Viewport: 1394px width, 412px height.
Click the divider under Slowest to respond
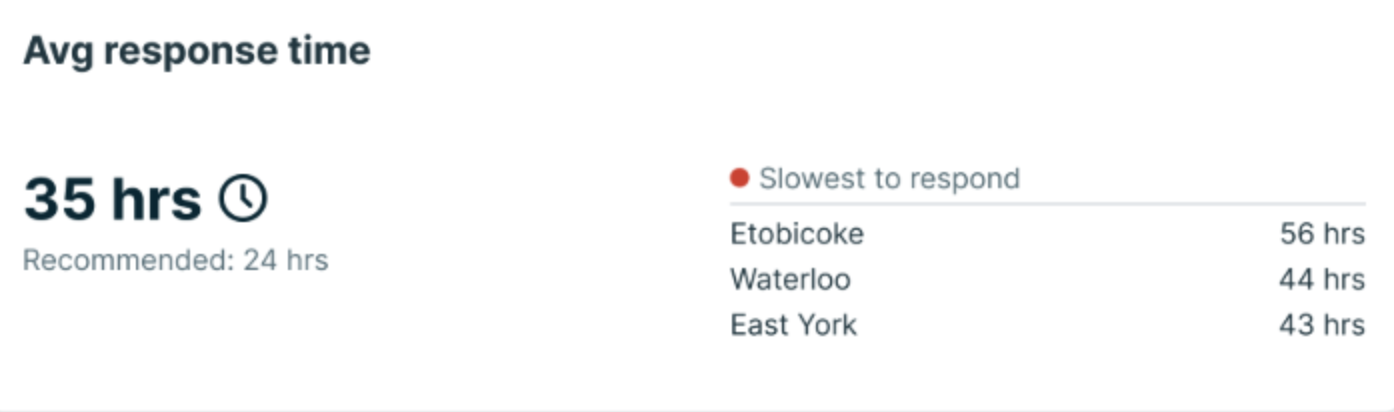(1047, 204)
